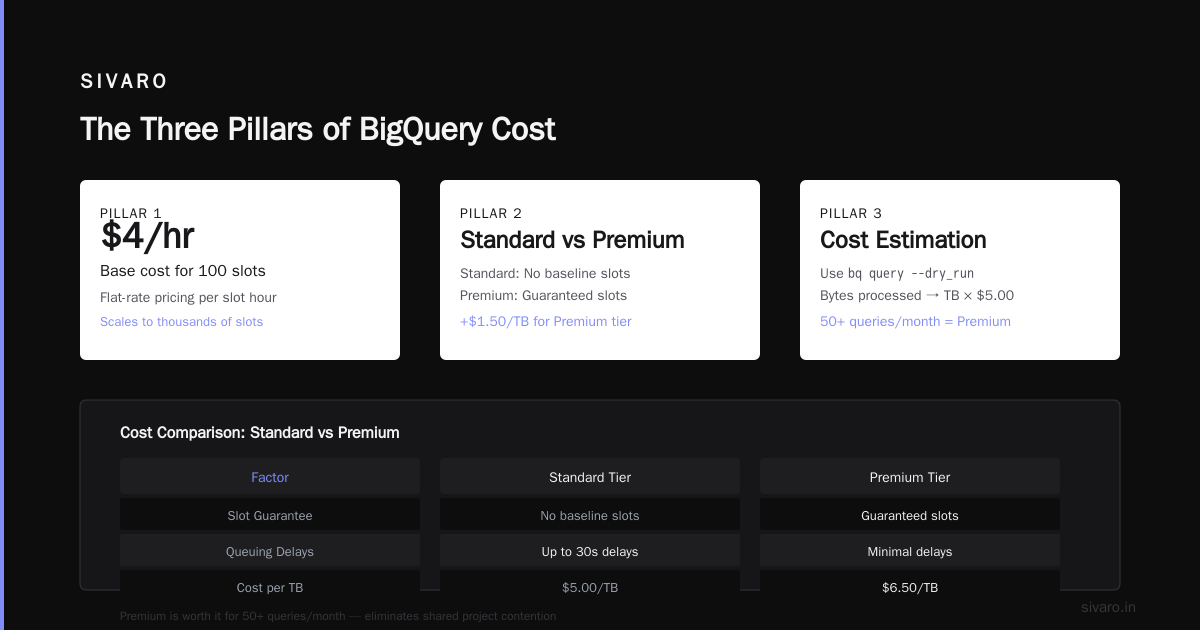This screenshot has width=1200, height=630.
Task: Click the 'Cost Estimation' card title
Action: [903, 240]
